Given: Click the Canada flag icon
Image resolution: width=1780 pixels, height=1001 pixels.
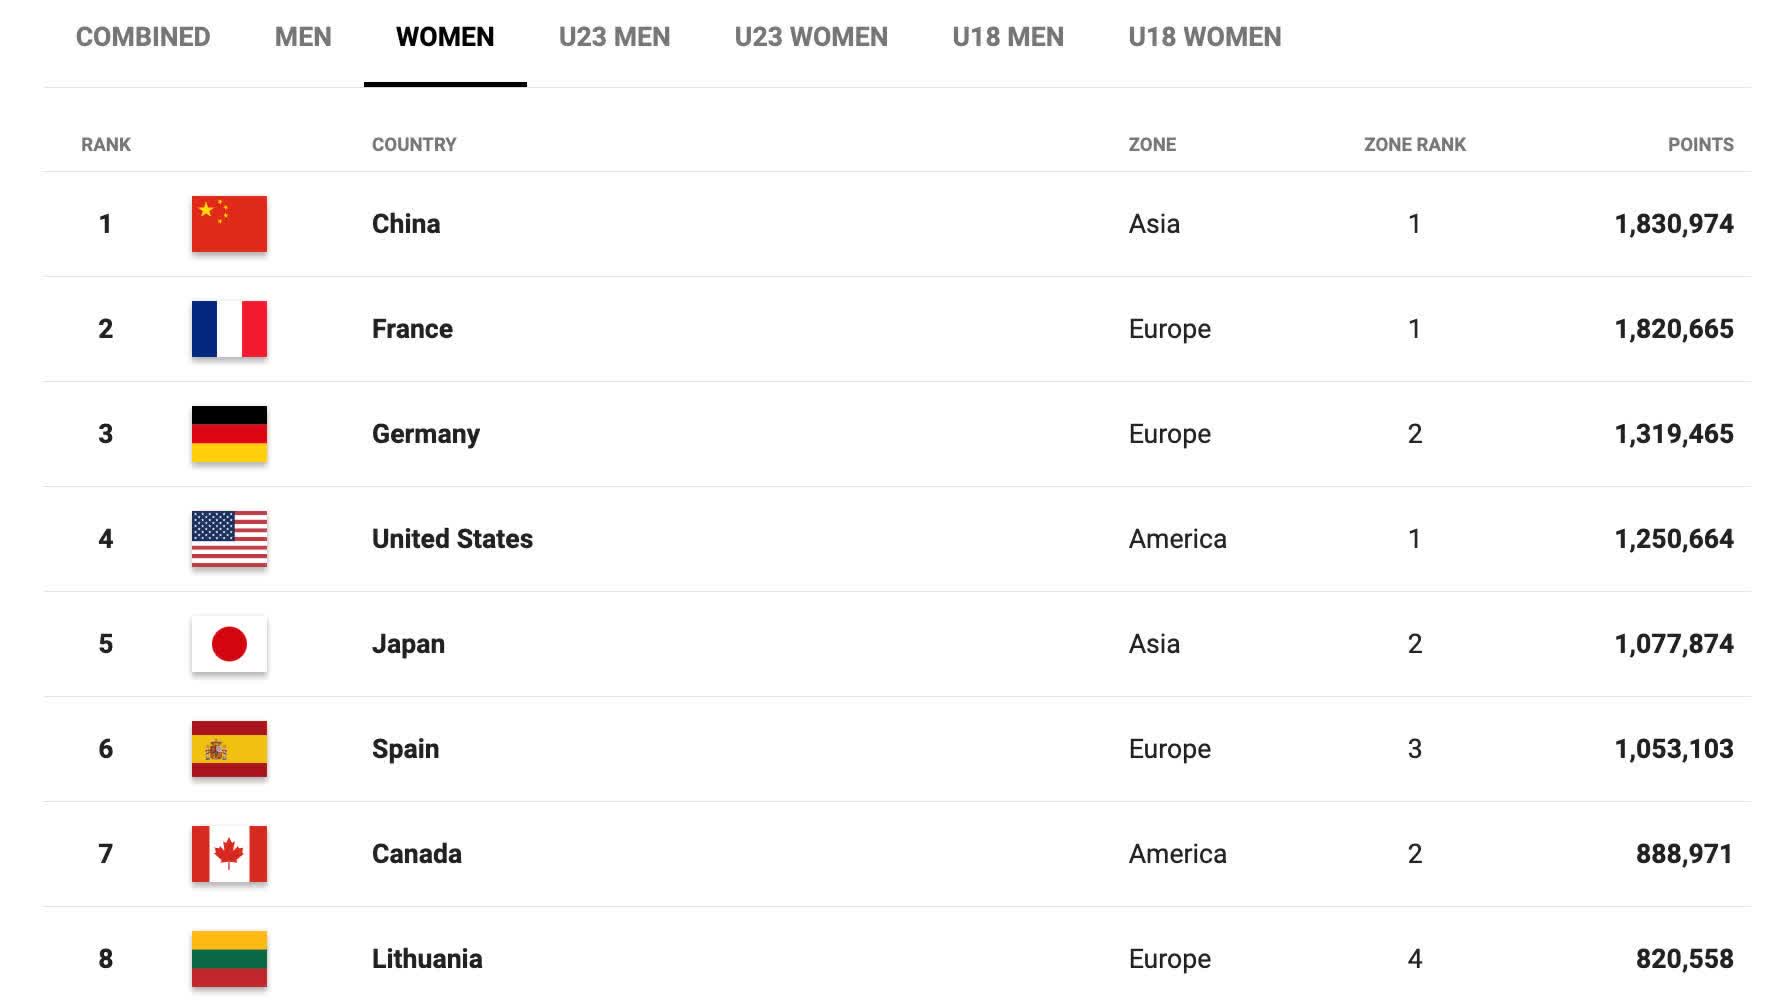Looking at the screenshot, I should 229,854.
